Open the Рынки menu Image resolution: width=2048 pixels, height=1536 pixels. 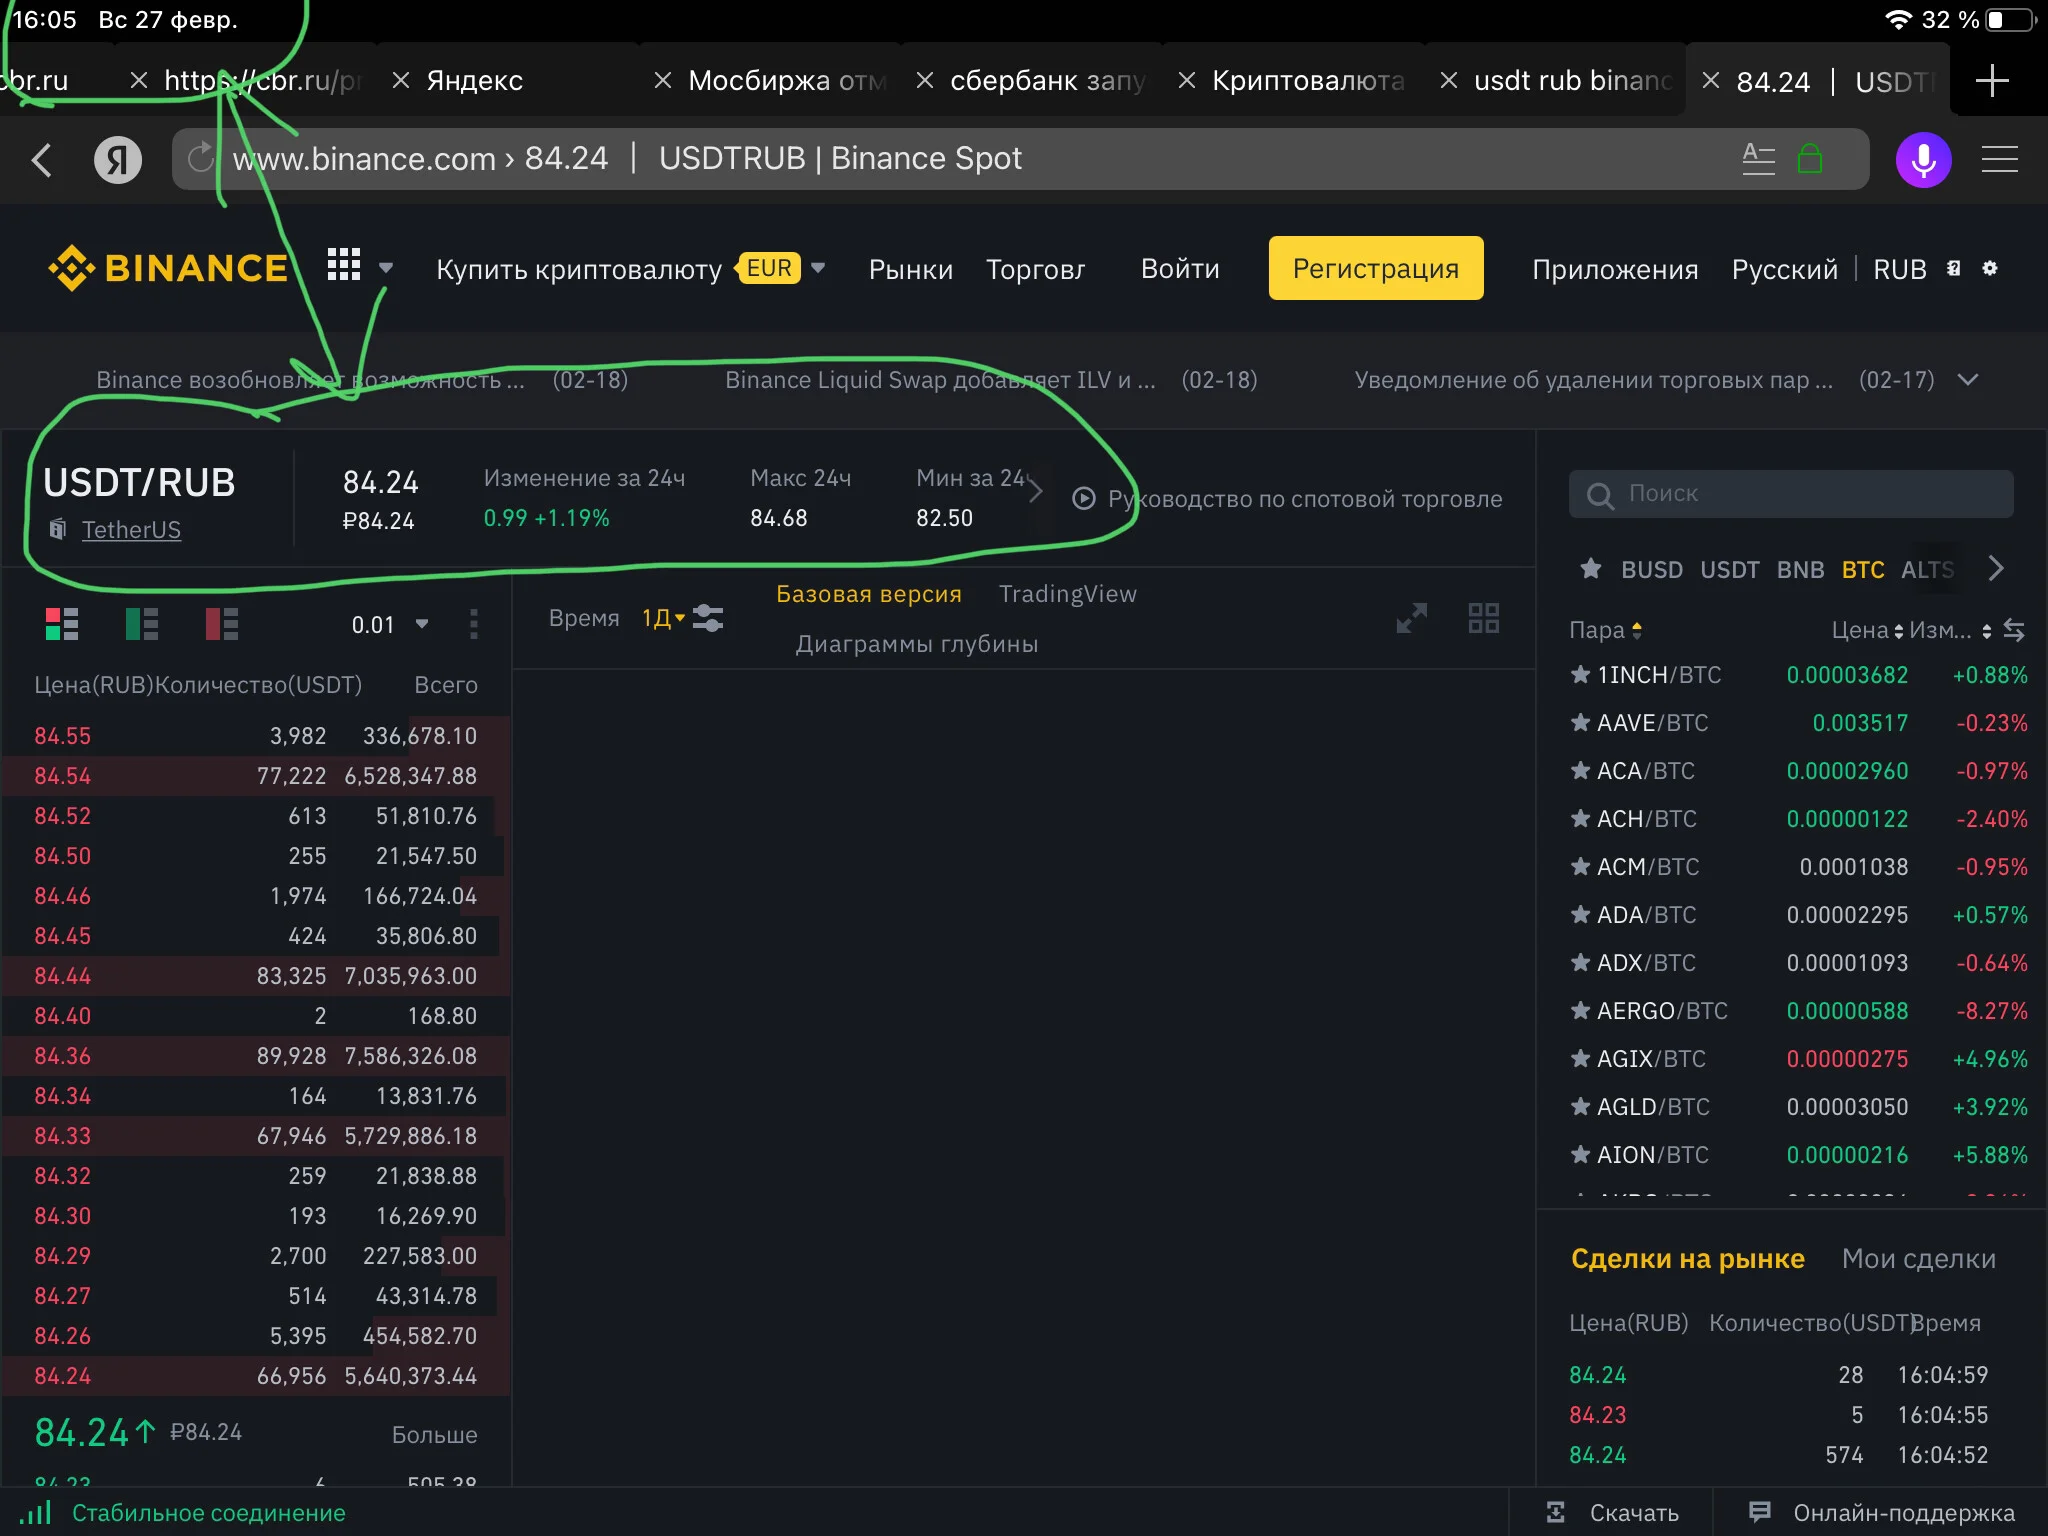click(x=910, y=269)
